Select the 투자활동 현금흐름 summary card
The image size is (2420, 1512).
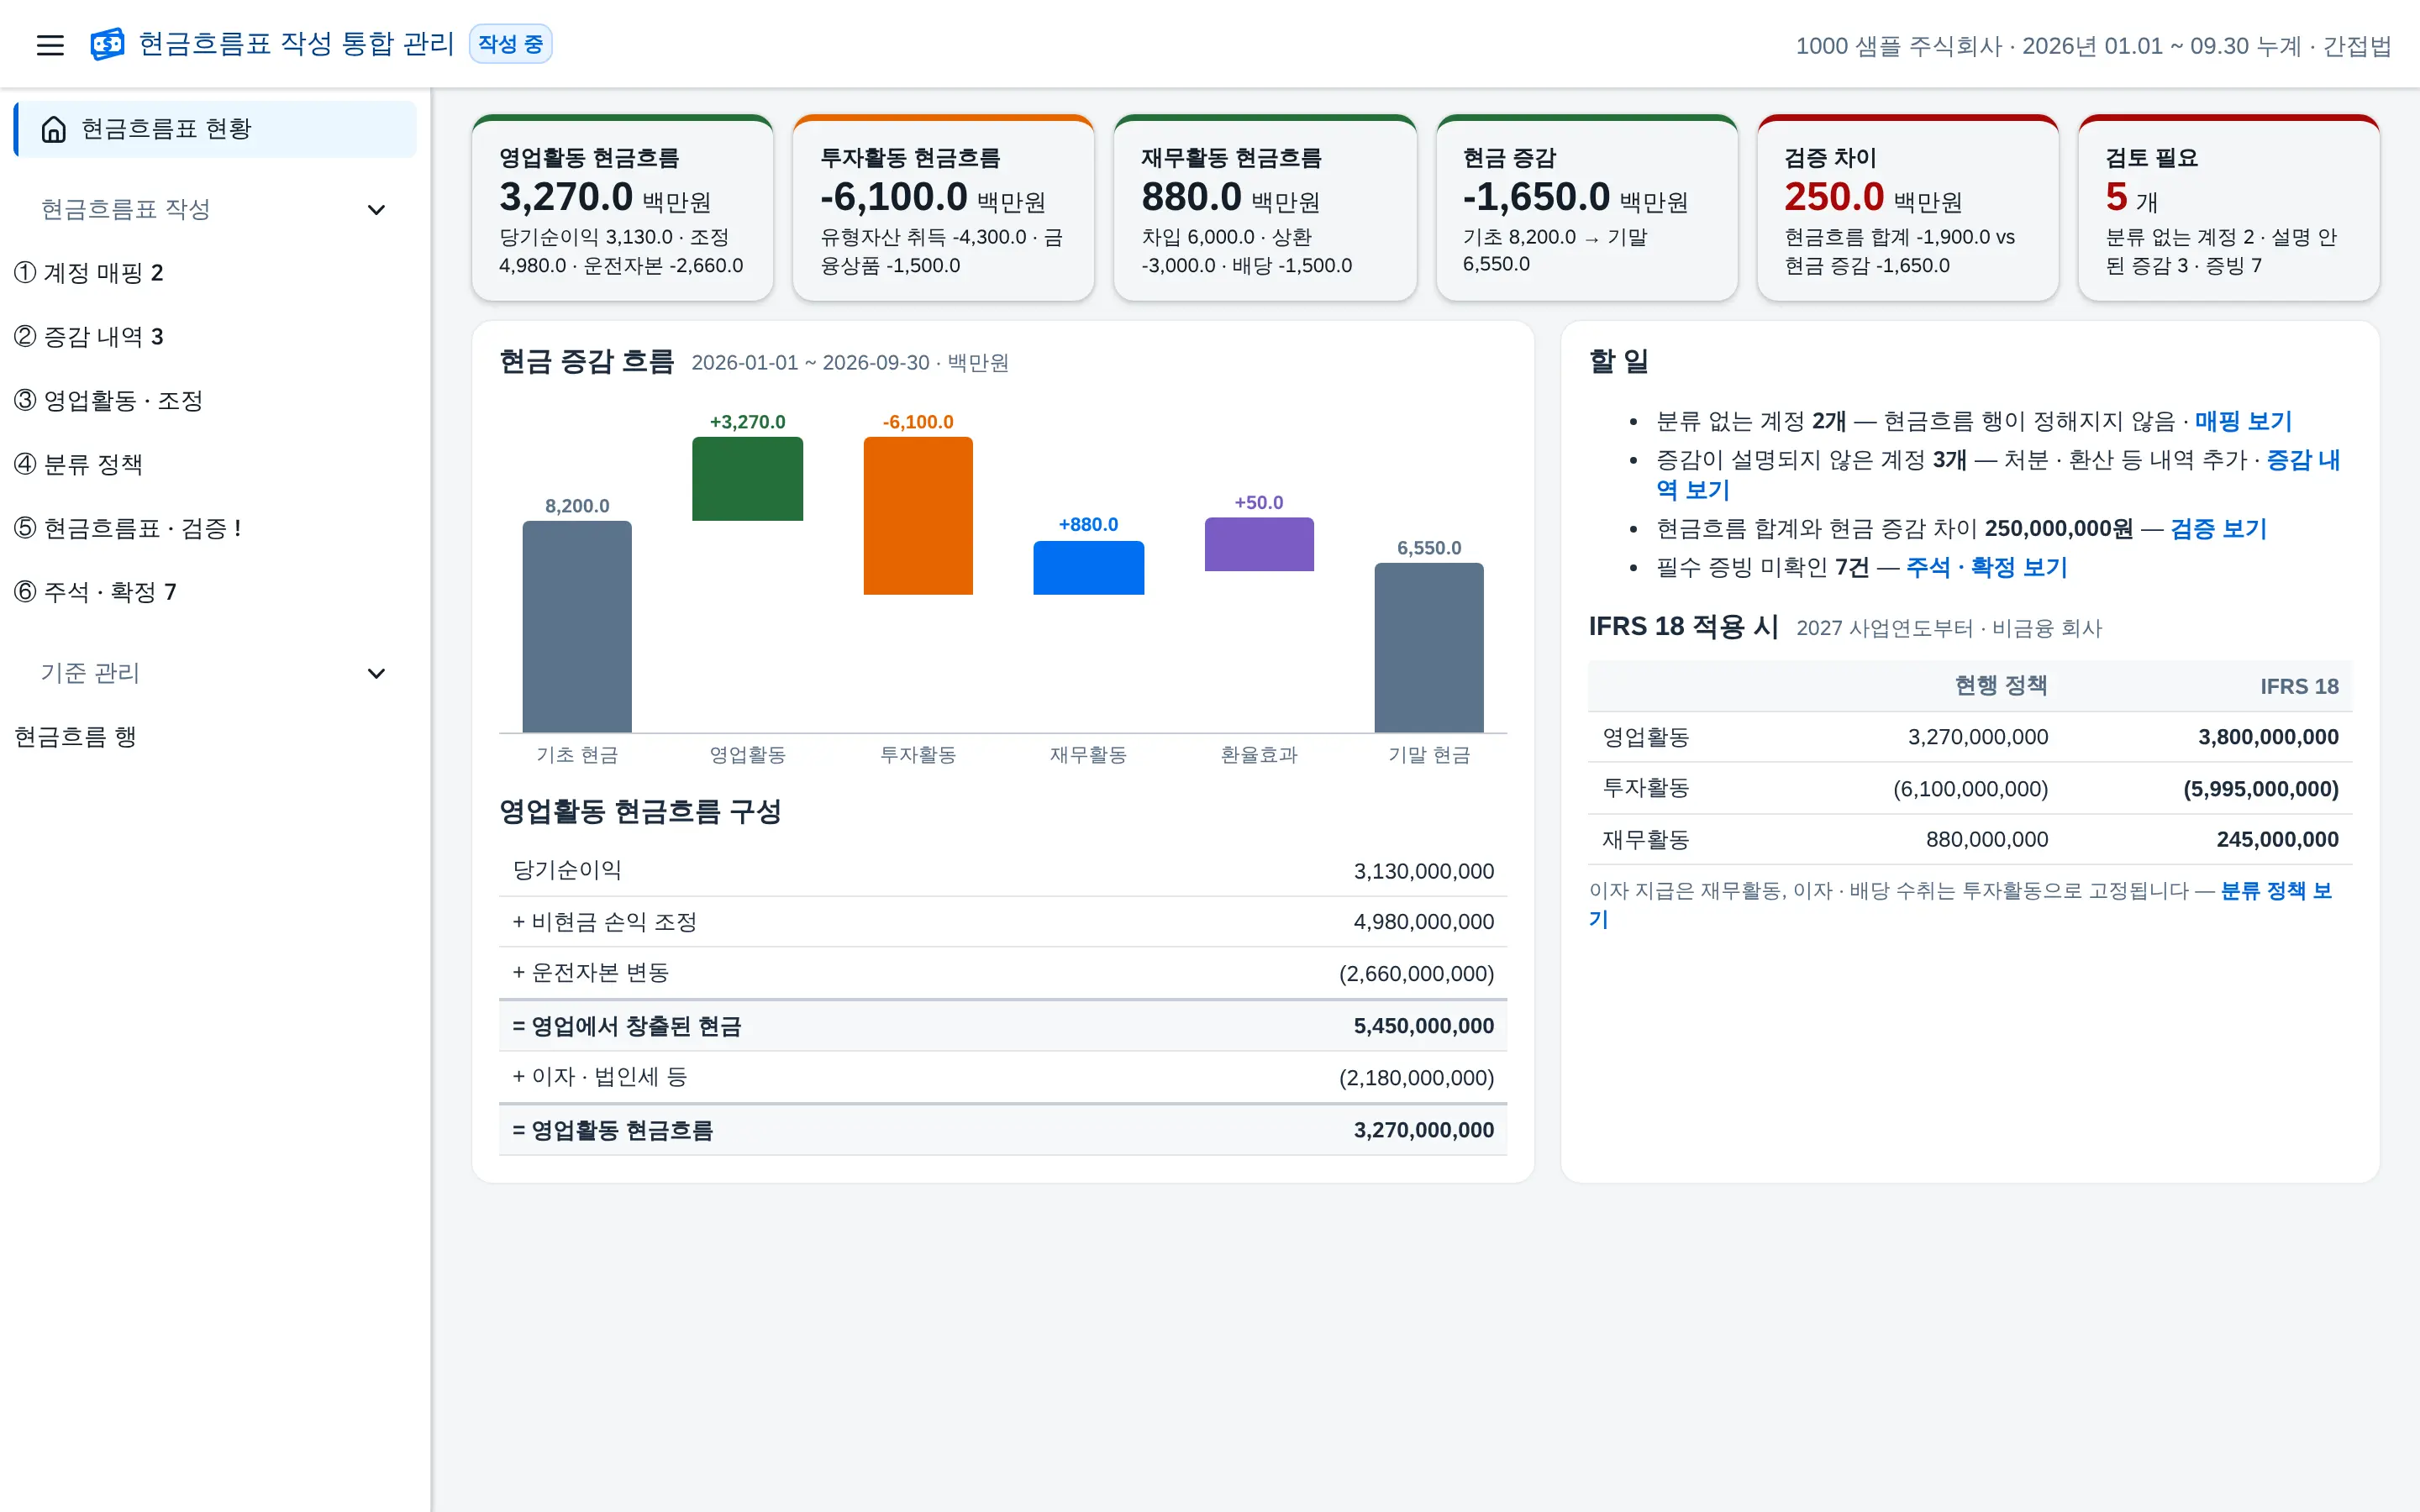click(943, 208)
